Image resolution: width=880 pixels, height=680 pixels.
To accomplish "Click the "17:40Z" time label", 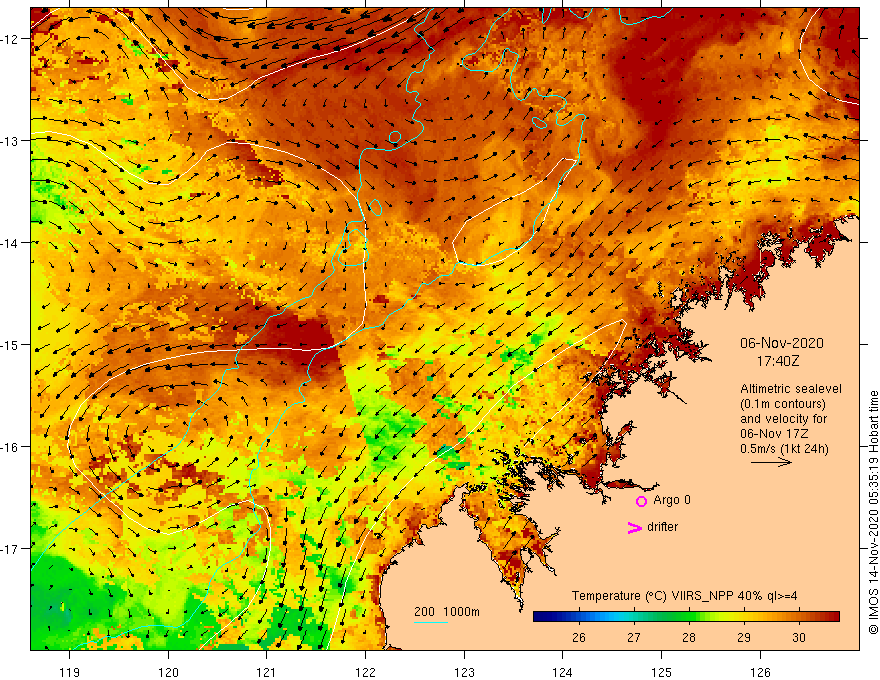I will (778, 361).
